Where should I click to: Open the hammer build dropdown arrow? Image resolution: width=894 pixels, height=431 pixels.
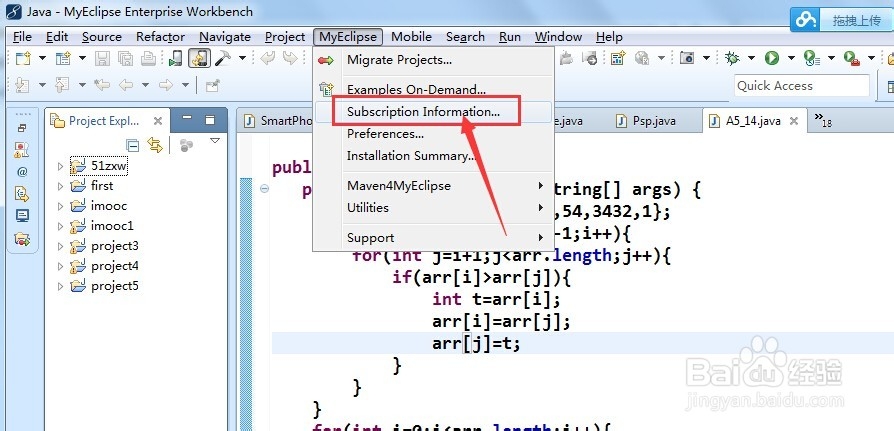(242, 58)
